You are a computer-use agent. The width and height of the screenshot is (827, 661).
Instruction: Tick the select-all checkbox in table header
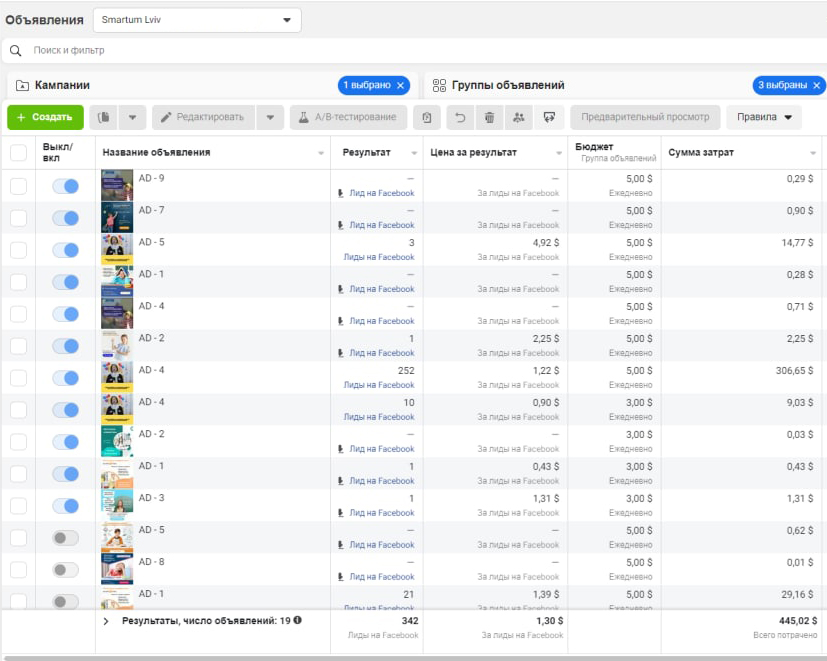coord(19,153)
